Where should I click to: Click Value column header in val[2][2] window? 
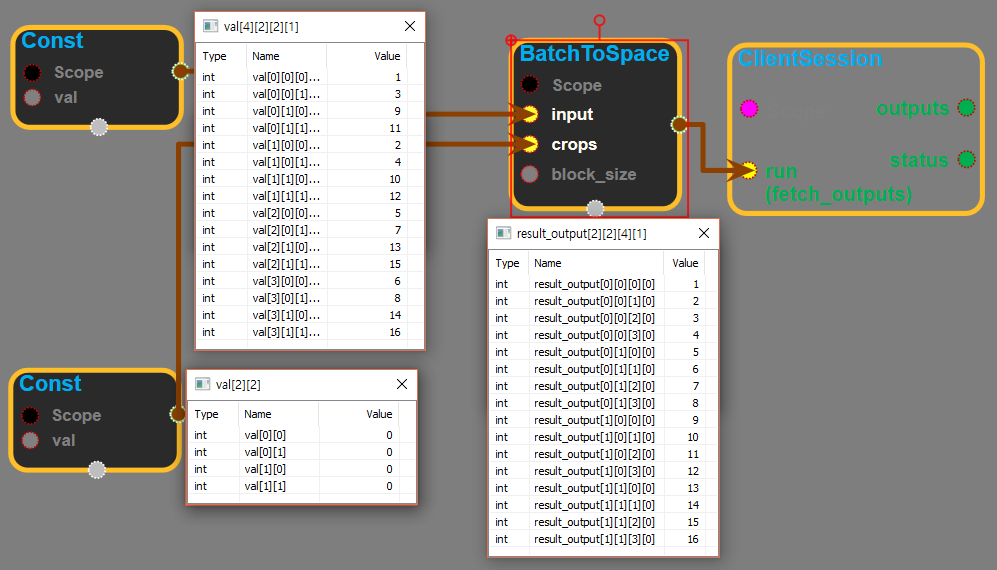point(379,414)
